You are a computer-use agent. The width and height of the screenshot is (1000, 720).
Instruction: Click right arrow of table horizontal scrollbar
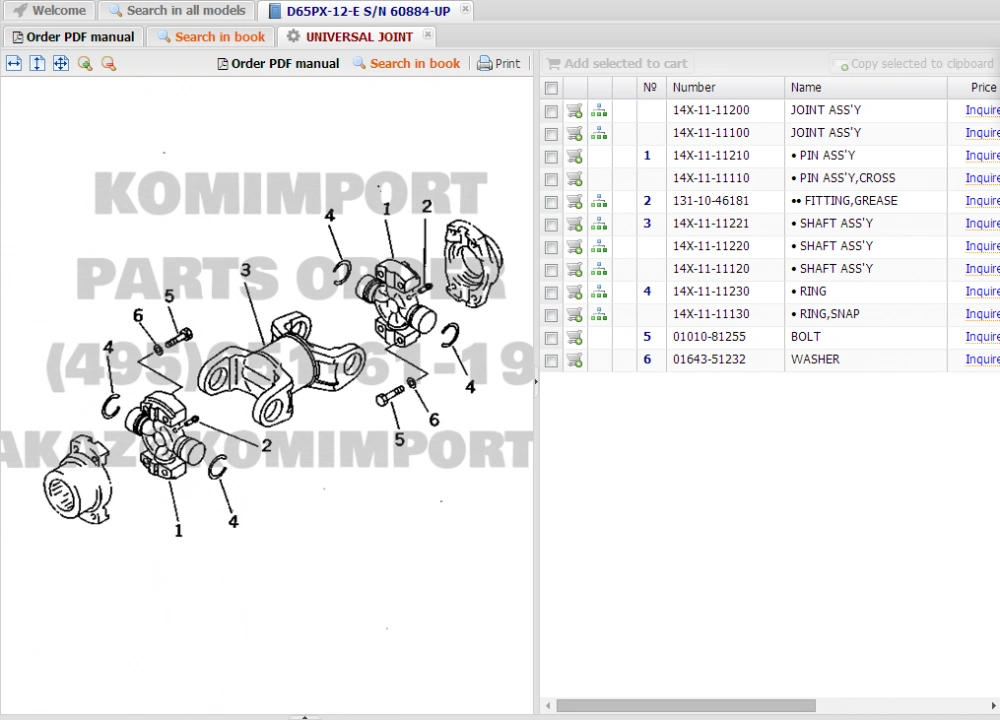[x=993, y=705]
